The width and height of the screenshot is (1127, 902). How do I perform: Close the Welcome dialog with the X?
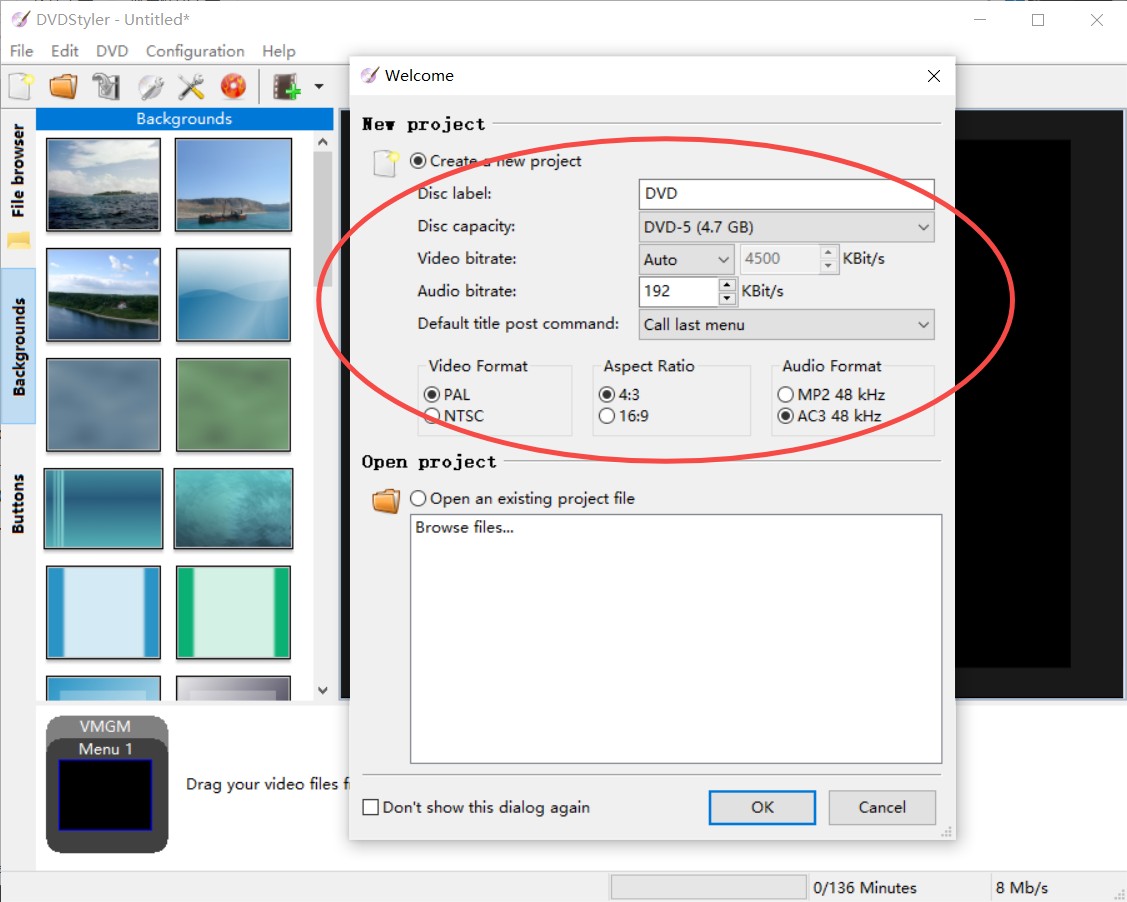pyautogui.click(x=934, y=75)
